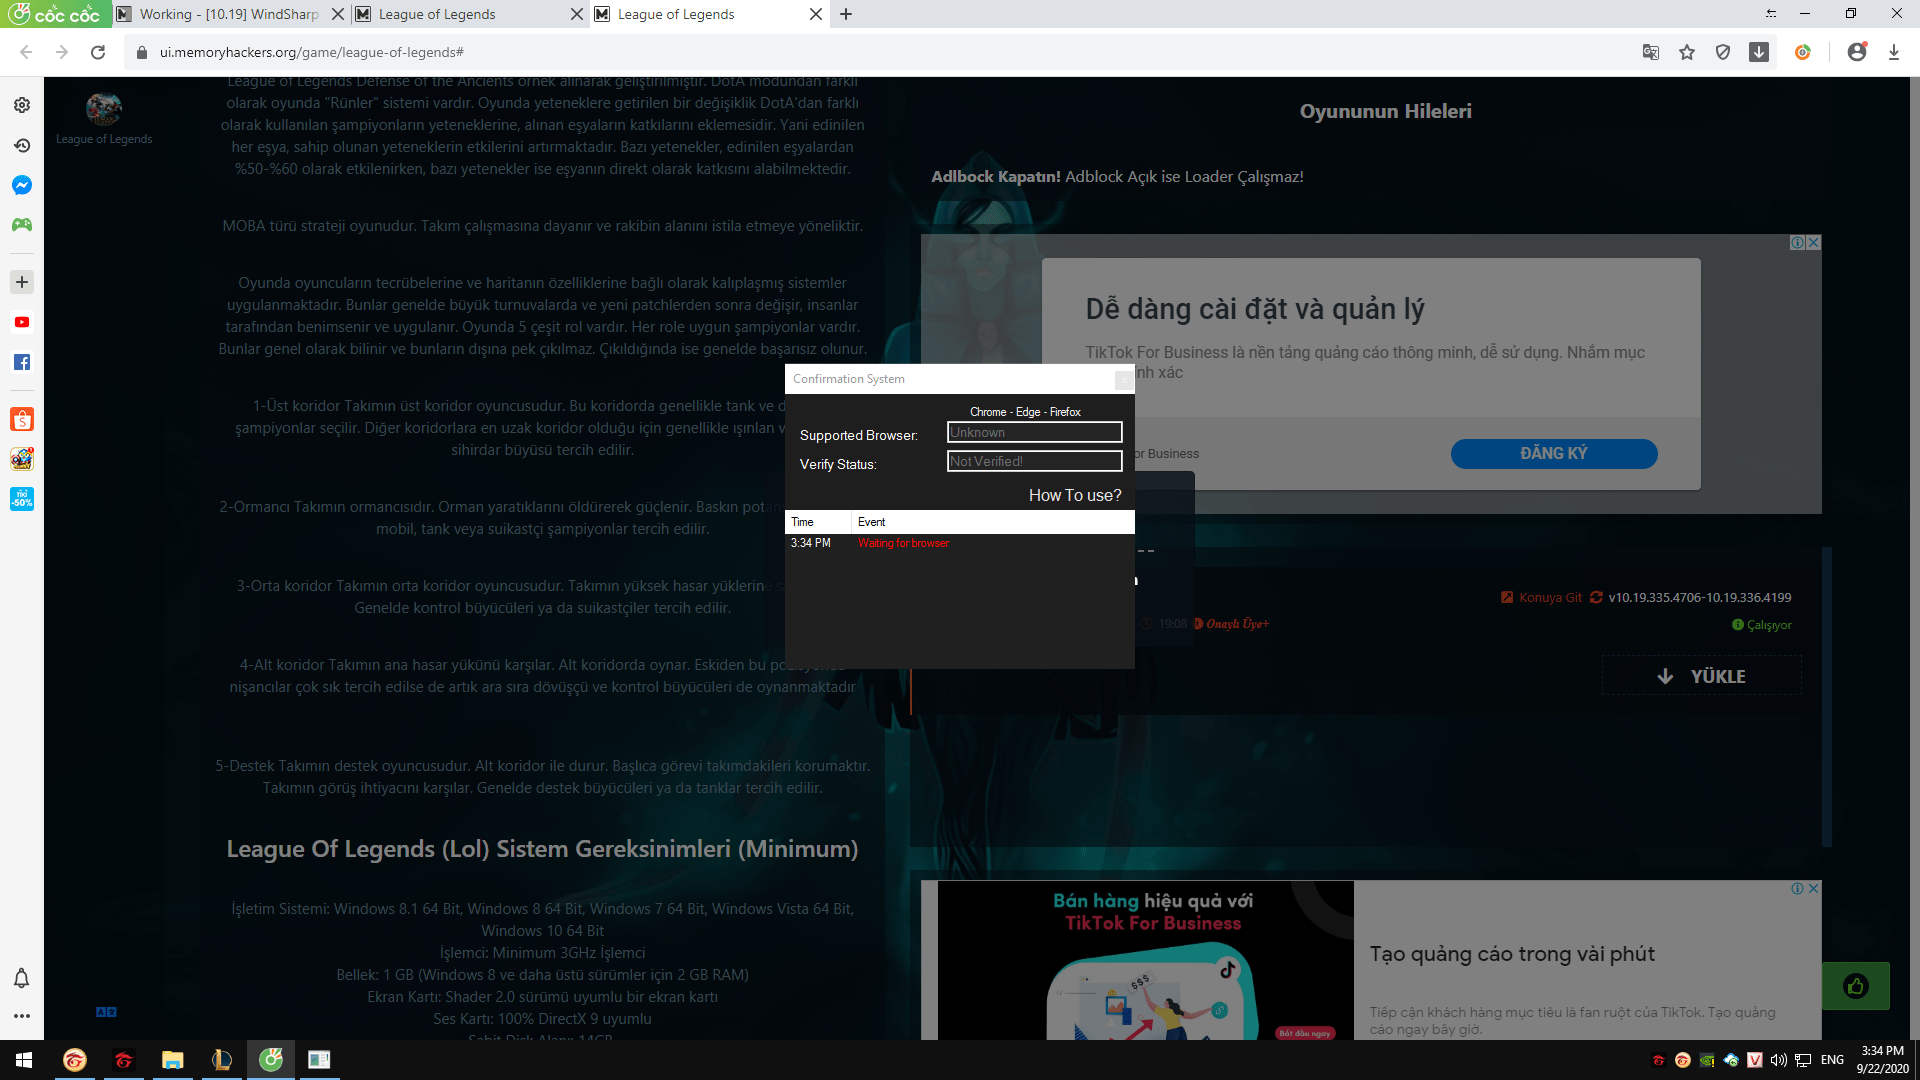Click the Bắt đầu ngay ad button
The image size is (1920, 1080).
(1305, 1033)
